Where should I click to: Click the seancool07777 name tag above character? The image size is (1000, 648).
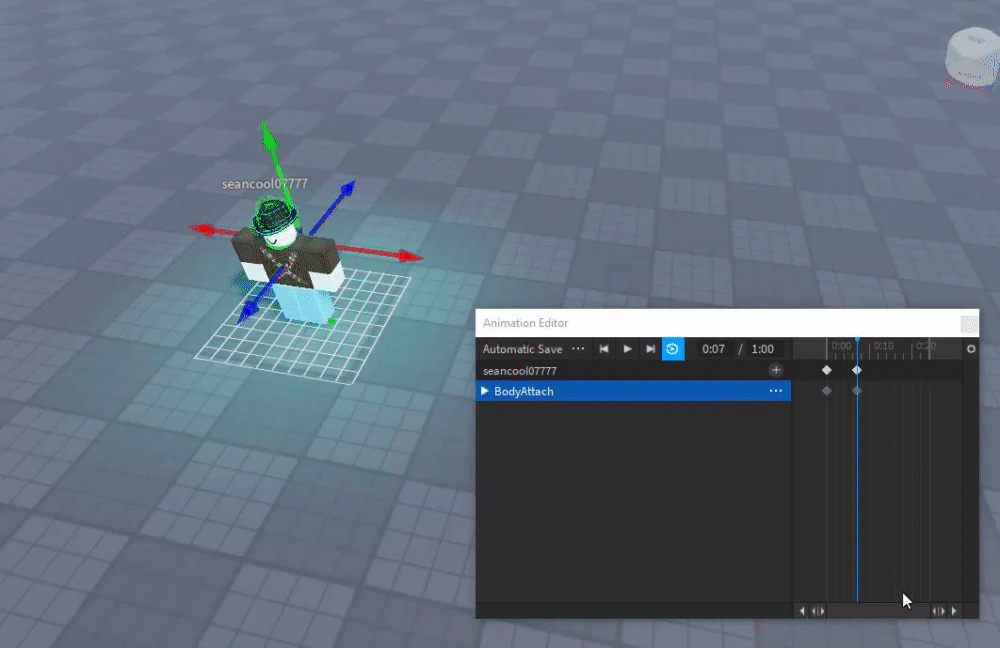coord(264,184)
